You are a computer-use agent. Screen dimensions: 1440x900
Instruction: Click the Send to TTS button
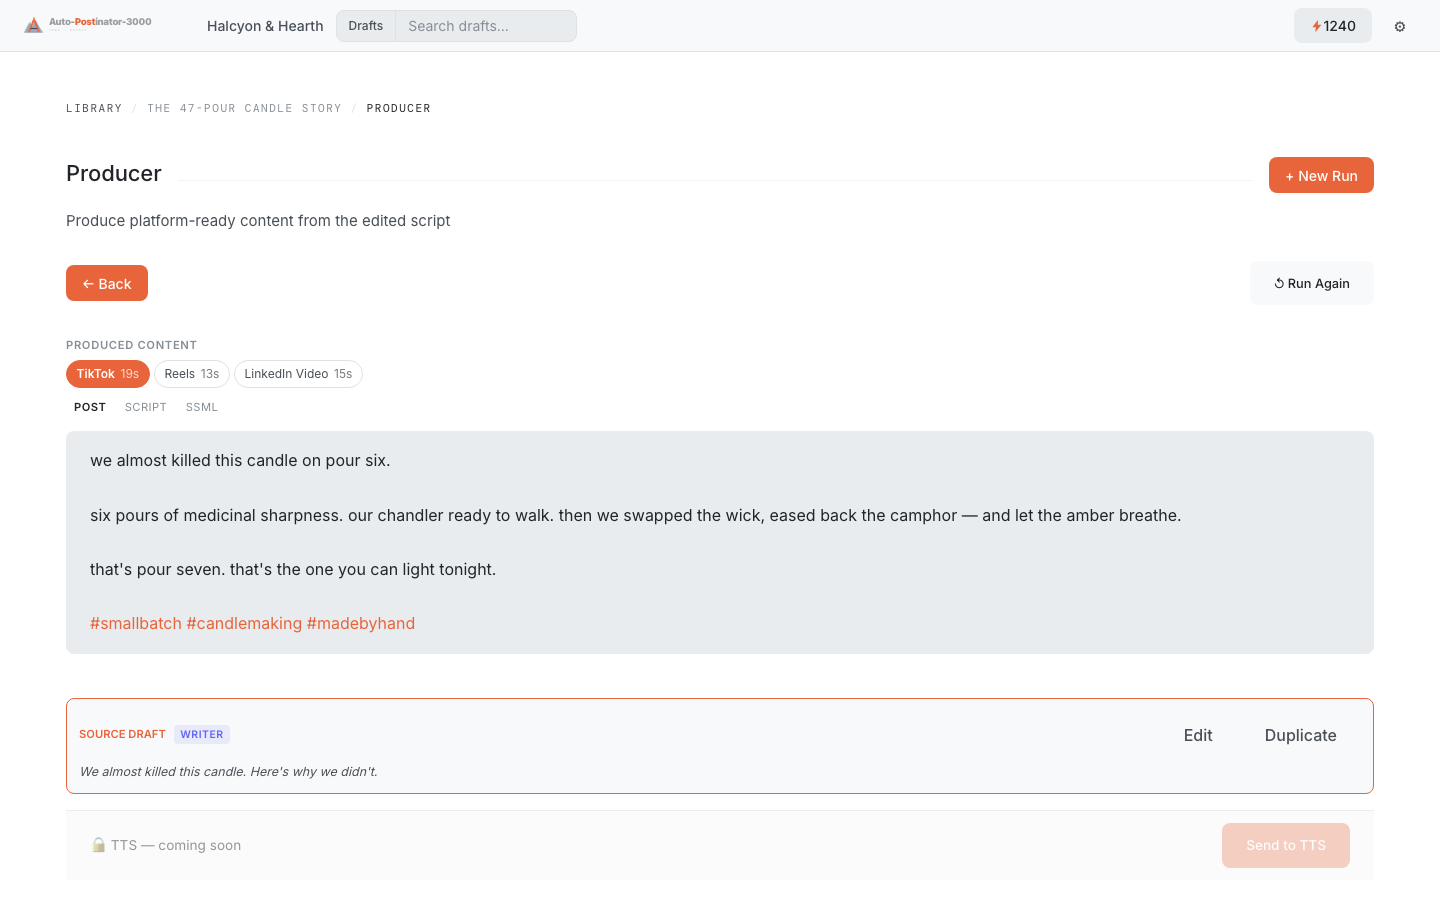click(1286, 845)
